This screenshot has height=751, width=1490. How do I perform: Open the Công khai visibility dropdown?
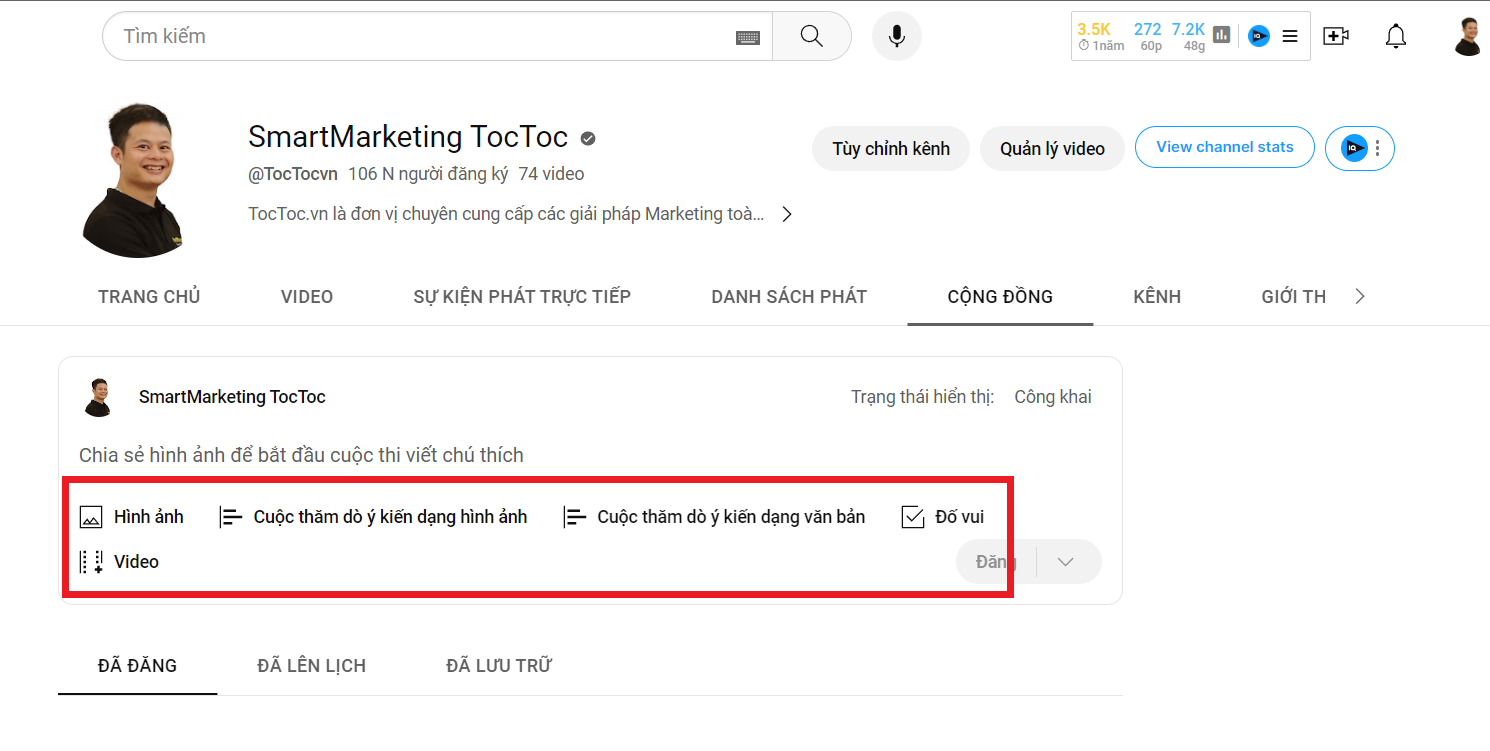click(x=1052, y=397)
